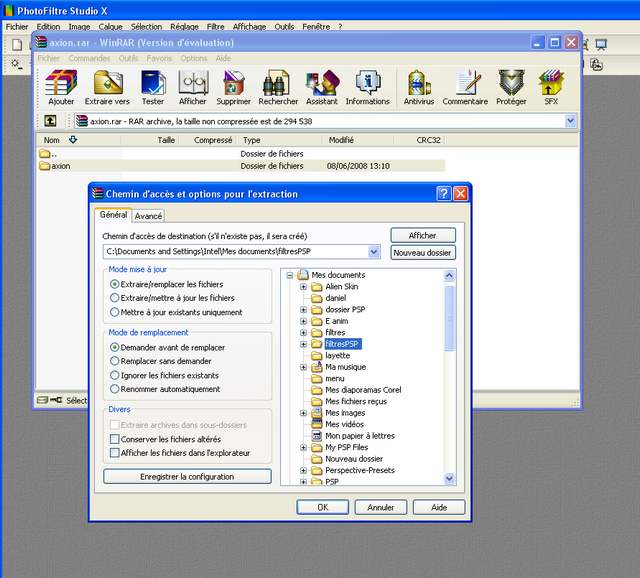Click the drive status icon in WinRAR status bar
This screenshot has height=578, width=640.
pyautogui.click(x=42, y=400)
